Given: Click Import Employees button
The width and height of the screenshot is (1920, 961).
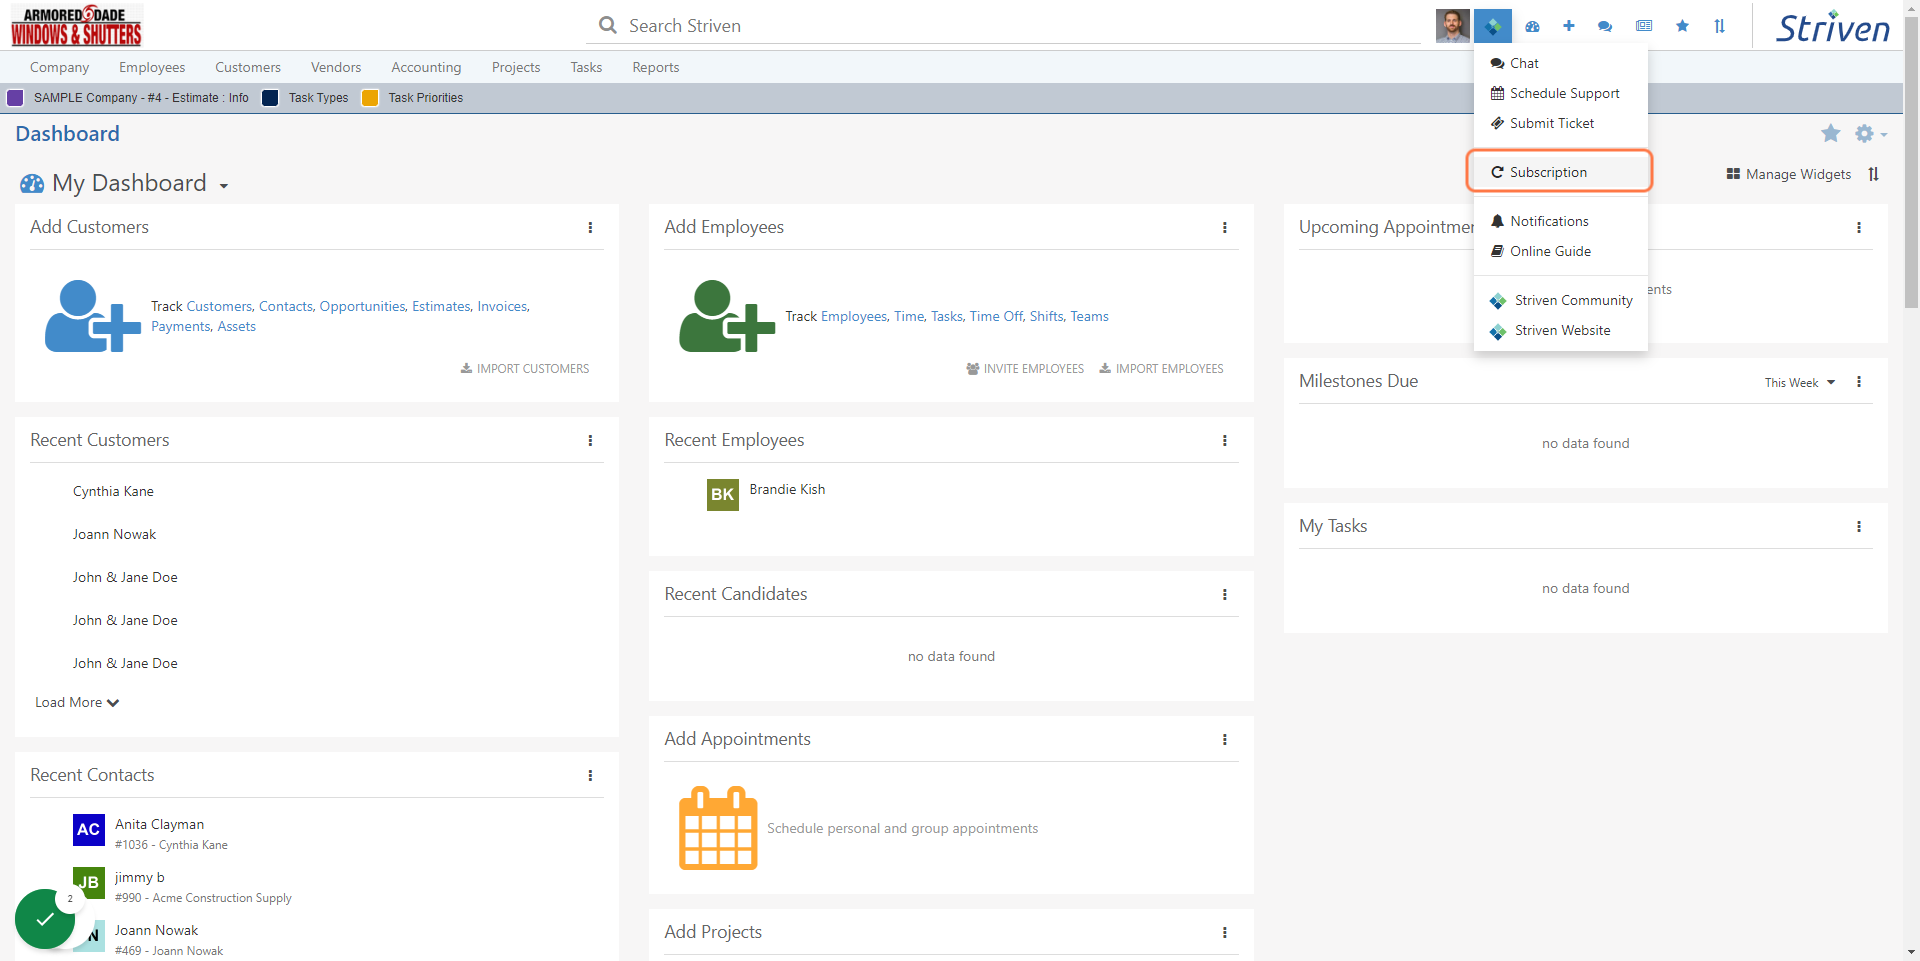Looking at the screenshot, I should (x=1161, y=369).
